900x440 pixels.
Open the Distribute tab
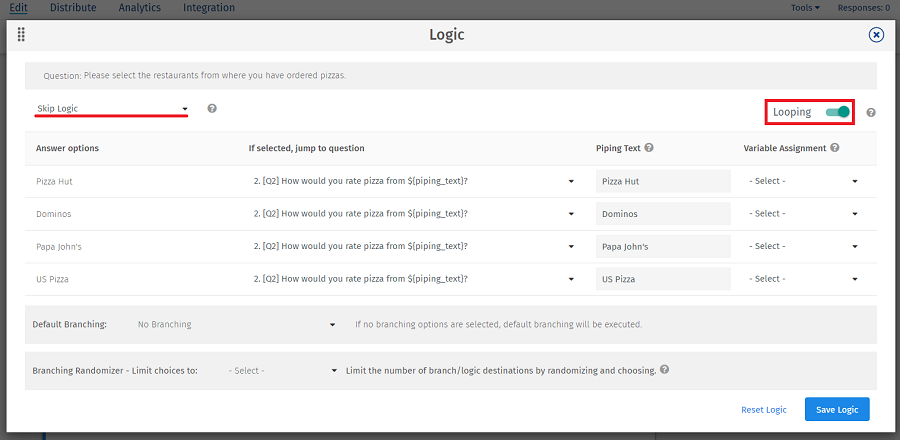[73, 8]
